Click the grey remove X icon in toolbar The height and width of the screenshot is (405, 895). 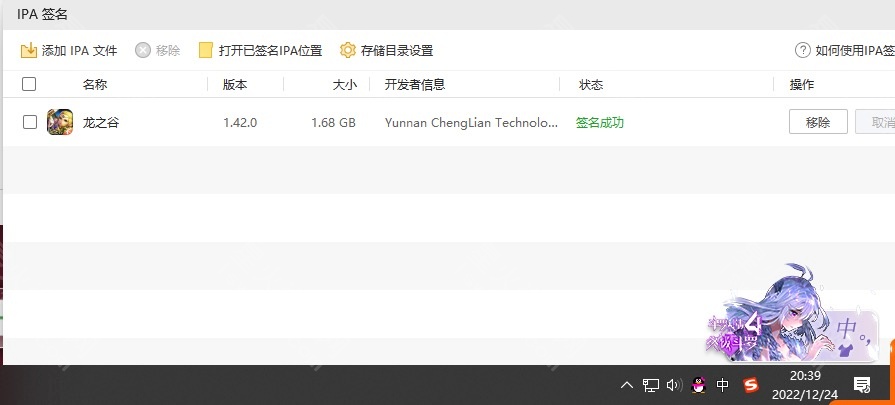143,50
